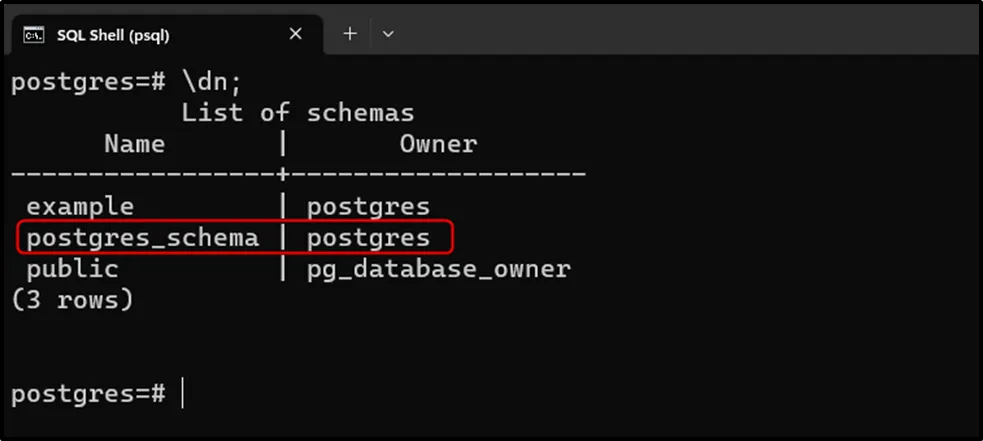This screenshot has width=983, height=441.
Task: Click the 'List of schemas' heading
Action: coord(297,113)
